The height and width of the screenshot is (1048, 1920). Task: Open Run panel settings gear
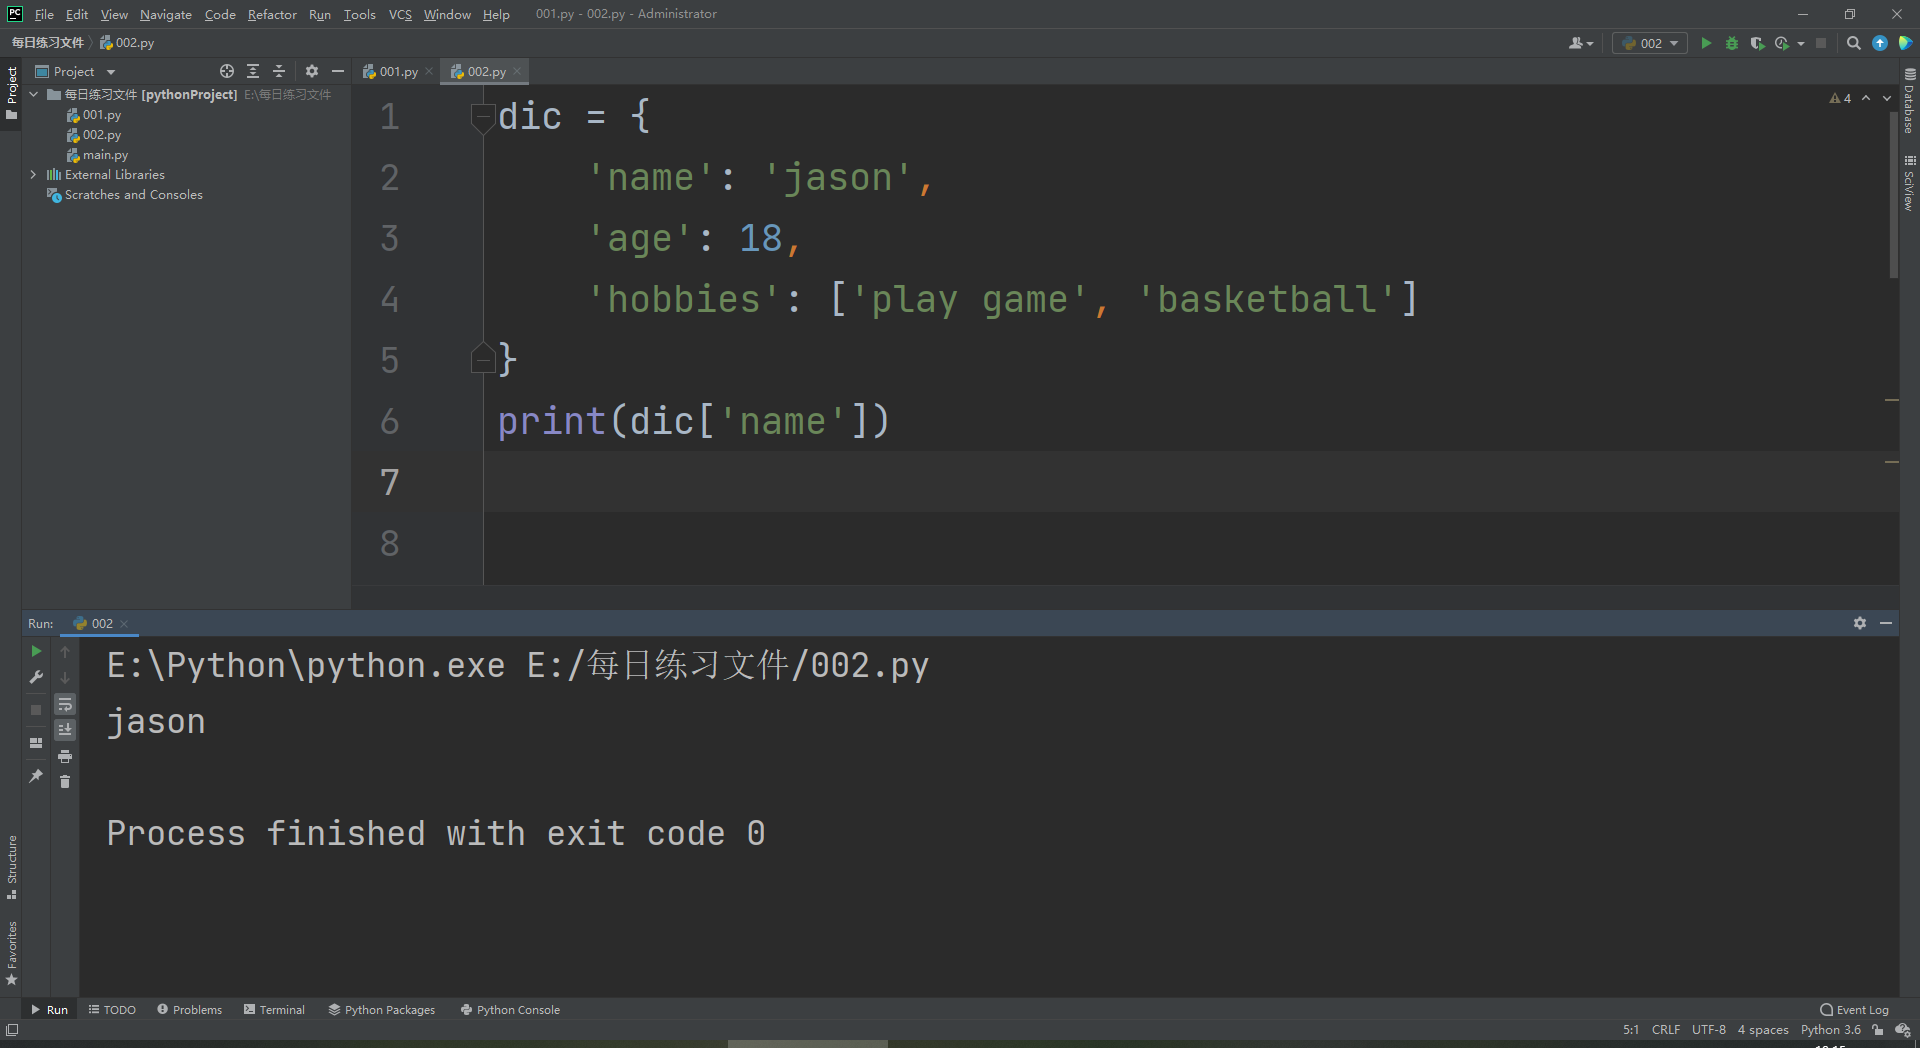pyautogui.click(x=1860, y=623)
